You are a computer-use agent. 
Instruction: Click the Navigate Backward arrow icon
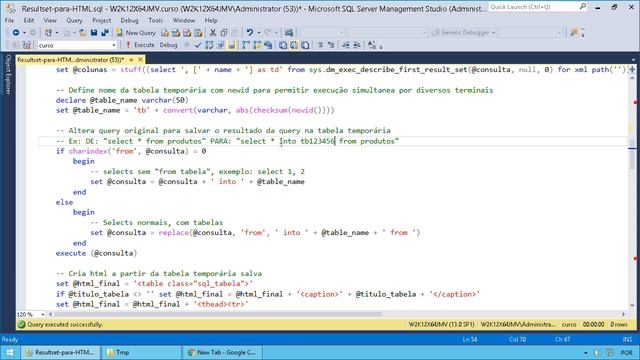coord(16,33)
